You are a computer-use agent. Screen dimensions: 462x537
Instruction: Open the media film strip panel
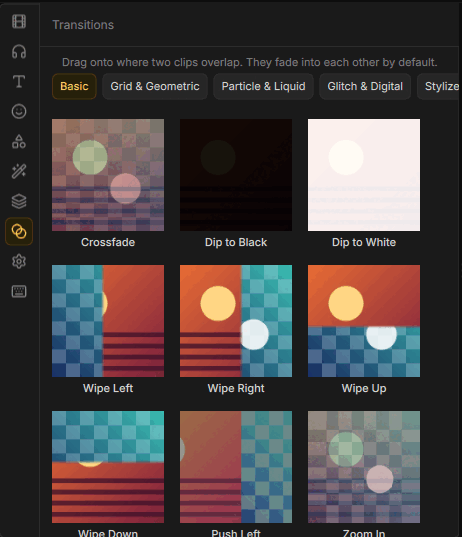19,22
